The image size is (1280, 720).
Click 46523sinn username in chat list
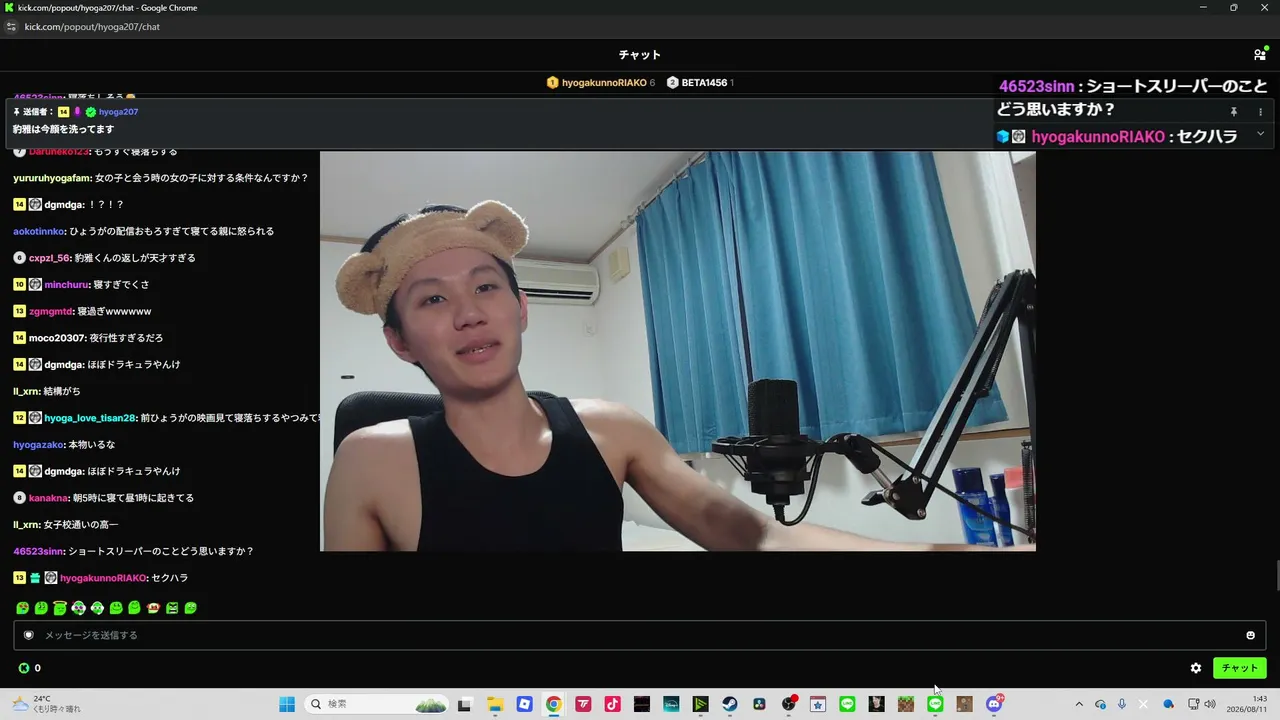(39, 551)
